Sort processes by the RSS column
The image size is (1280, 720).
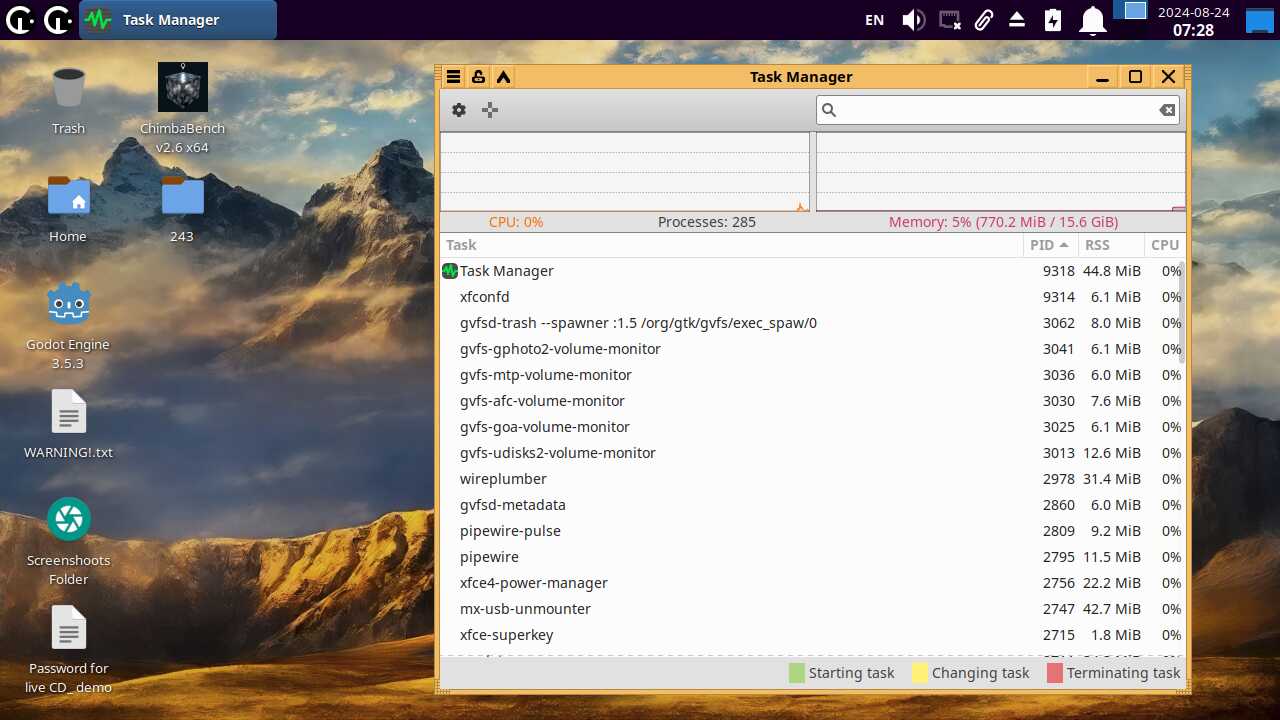(x=1111, y=245)
